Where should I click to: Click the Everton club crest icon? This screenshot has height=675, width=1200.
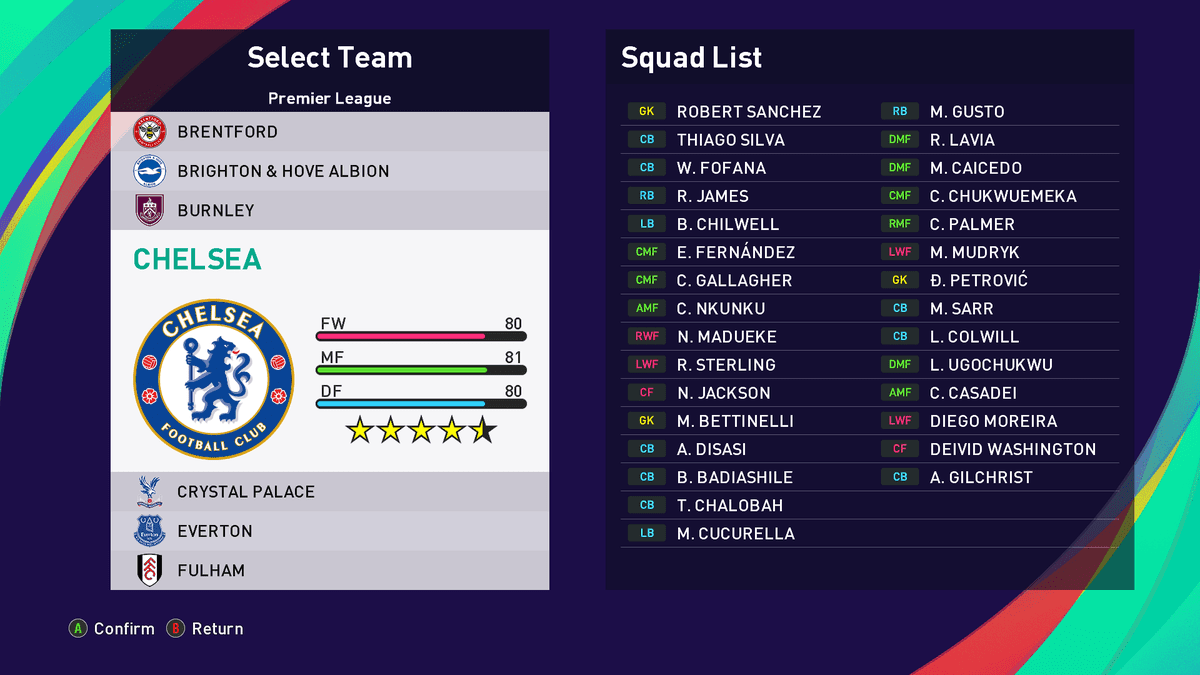pos(149,531)
